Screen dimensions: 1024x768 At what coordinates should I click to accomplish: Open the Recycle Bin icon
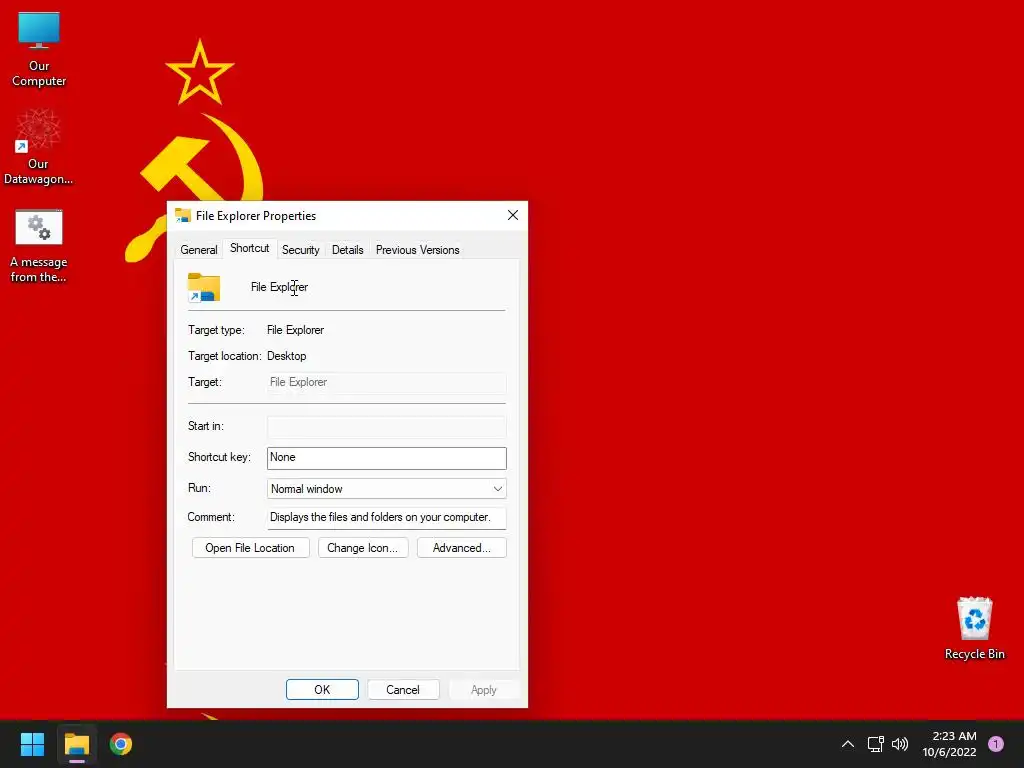pyautogui.click(x=974, y=628)
